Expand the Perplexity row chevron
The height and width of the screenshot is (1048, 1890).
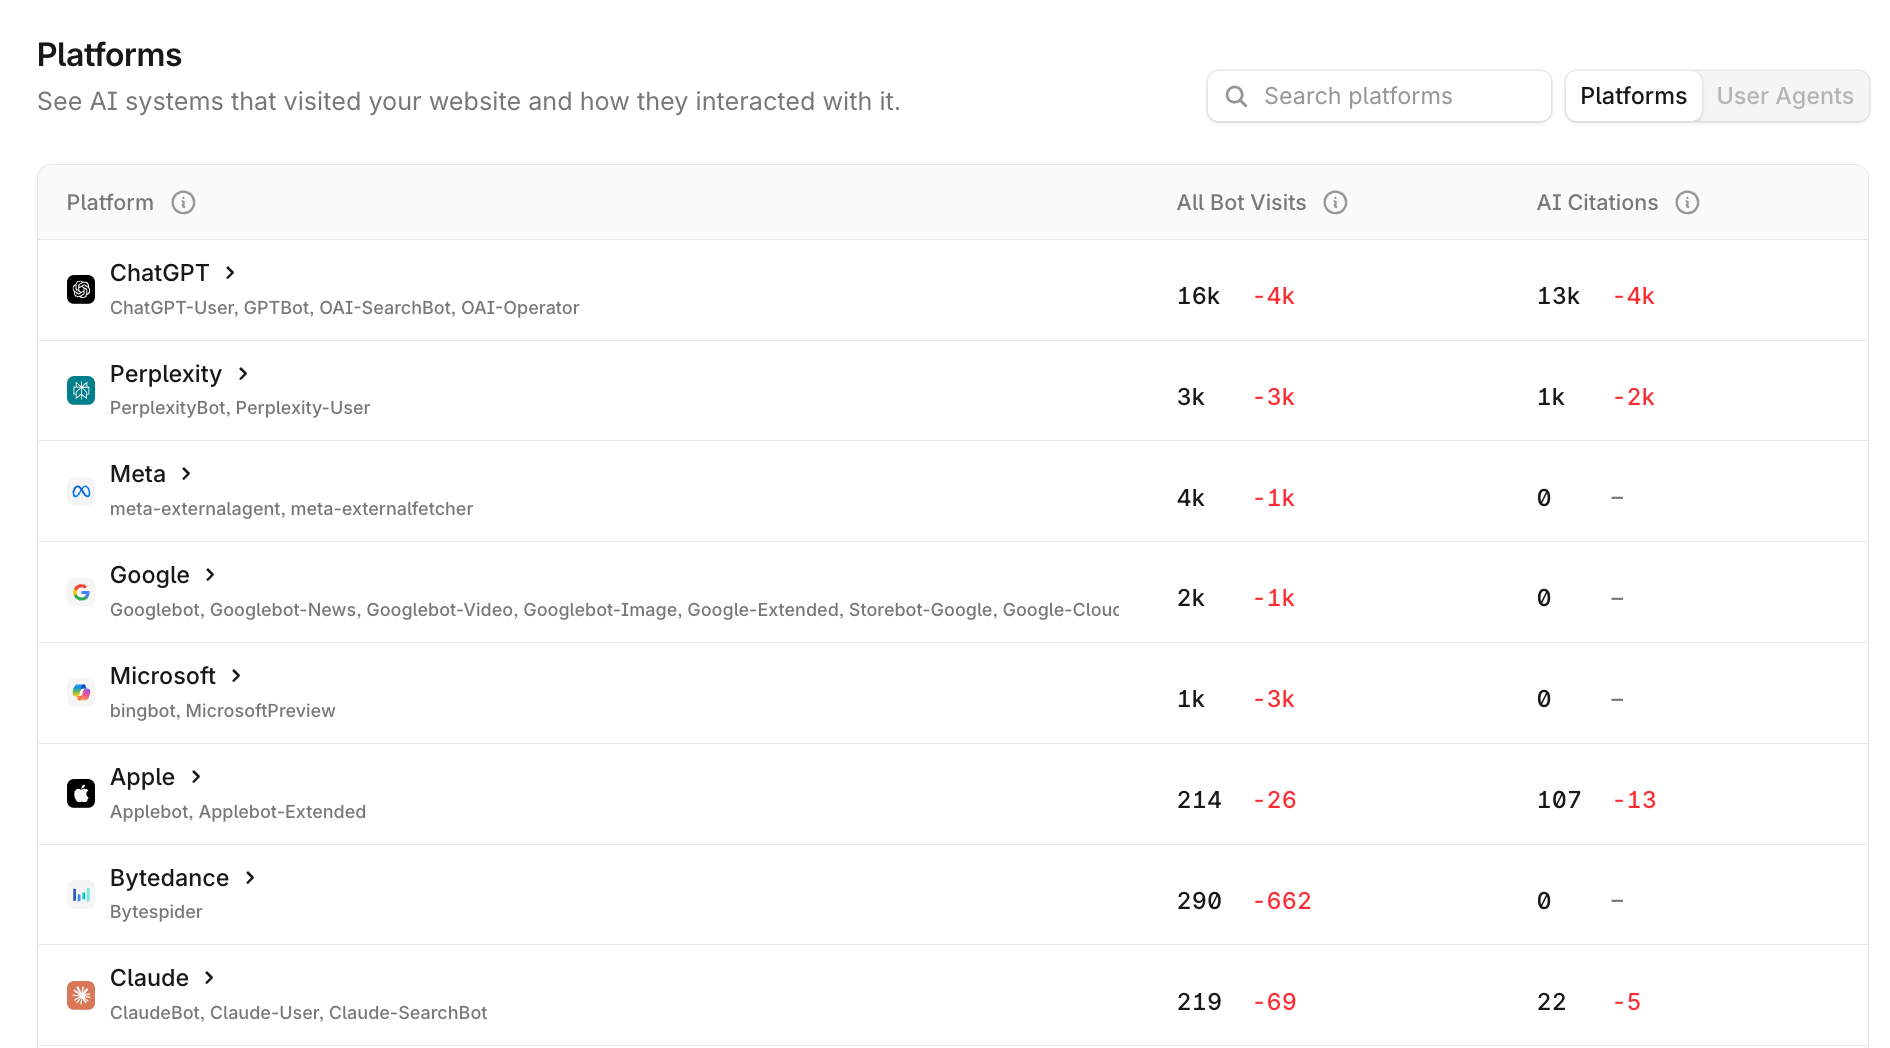pyautogui.click(x=243, y=374)
